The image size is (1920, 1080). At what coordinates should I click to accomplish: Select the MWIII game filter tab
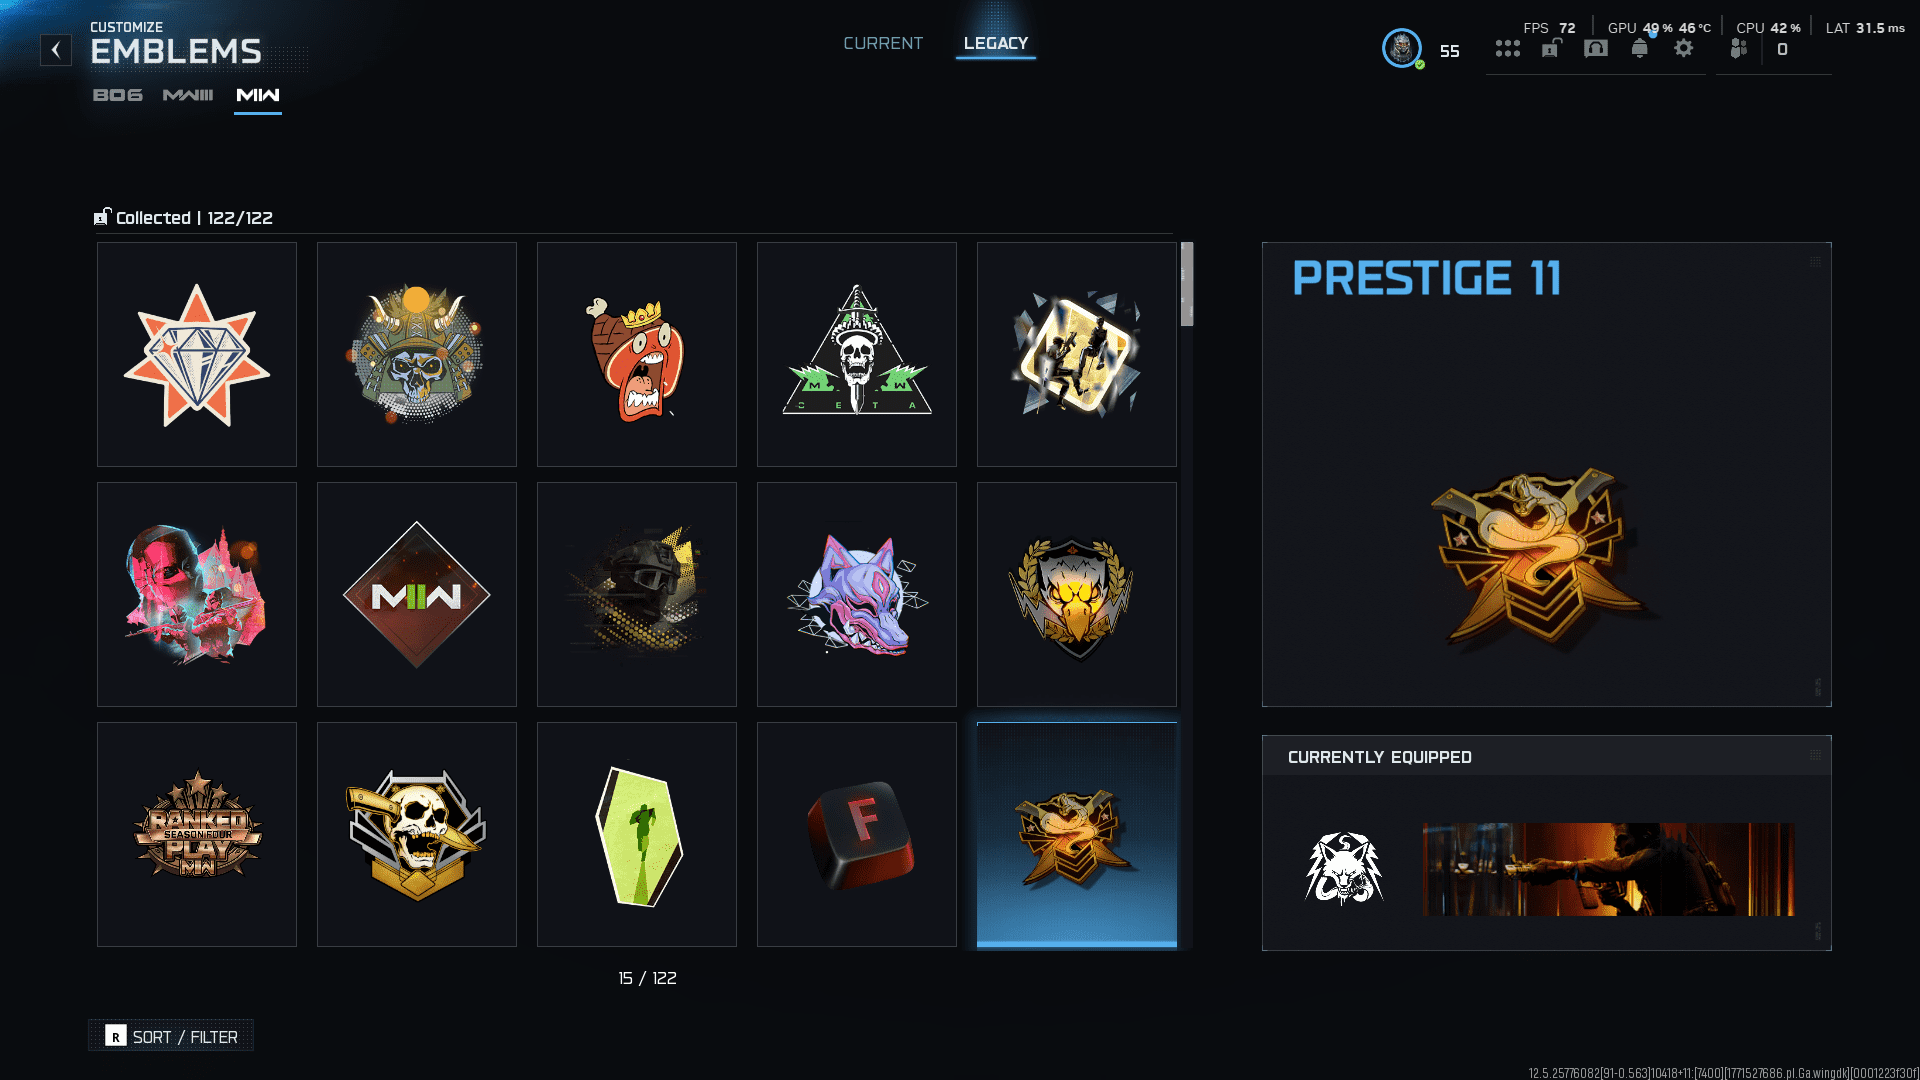pos(188,95)
